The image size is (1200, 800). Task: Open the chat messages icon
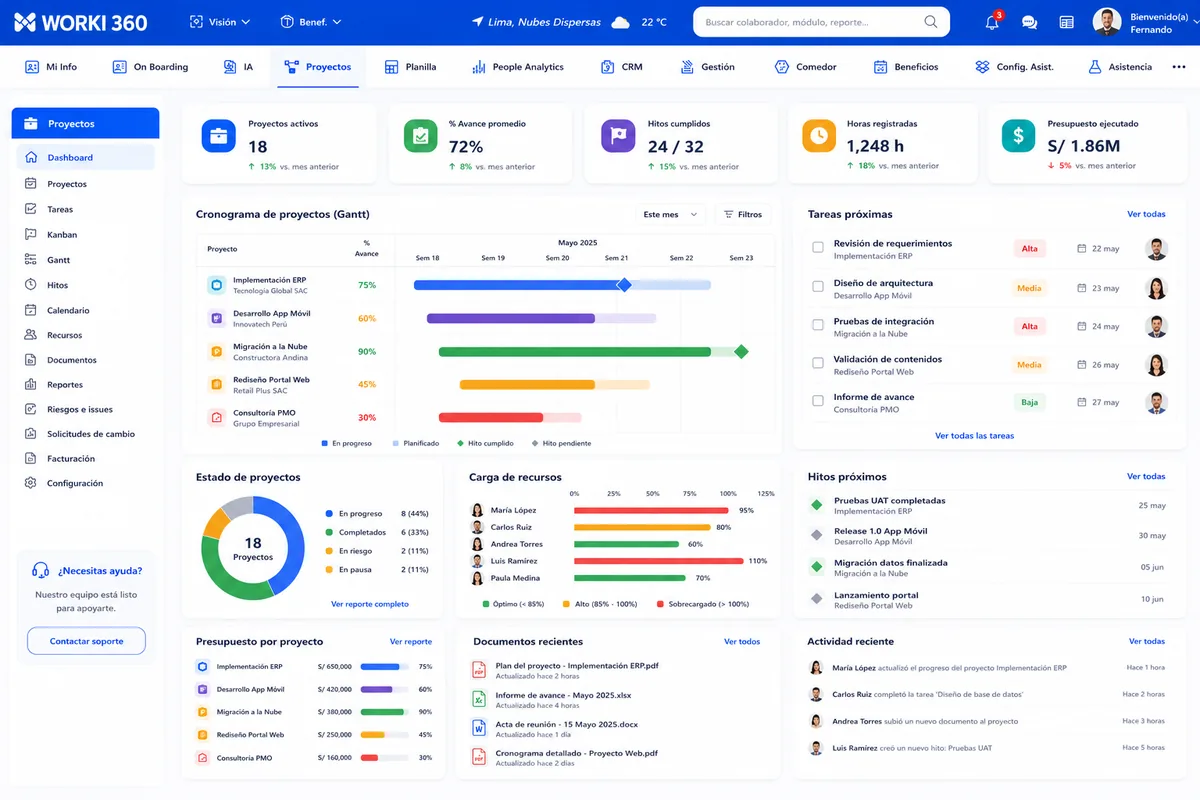[x=1029, y=22]
